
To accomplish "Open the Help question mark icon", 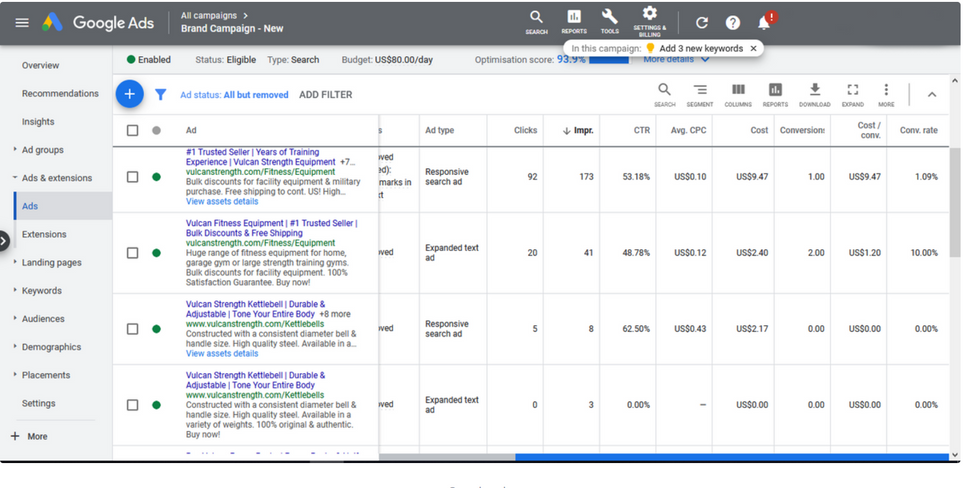I will (732, 23).
